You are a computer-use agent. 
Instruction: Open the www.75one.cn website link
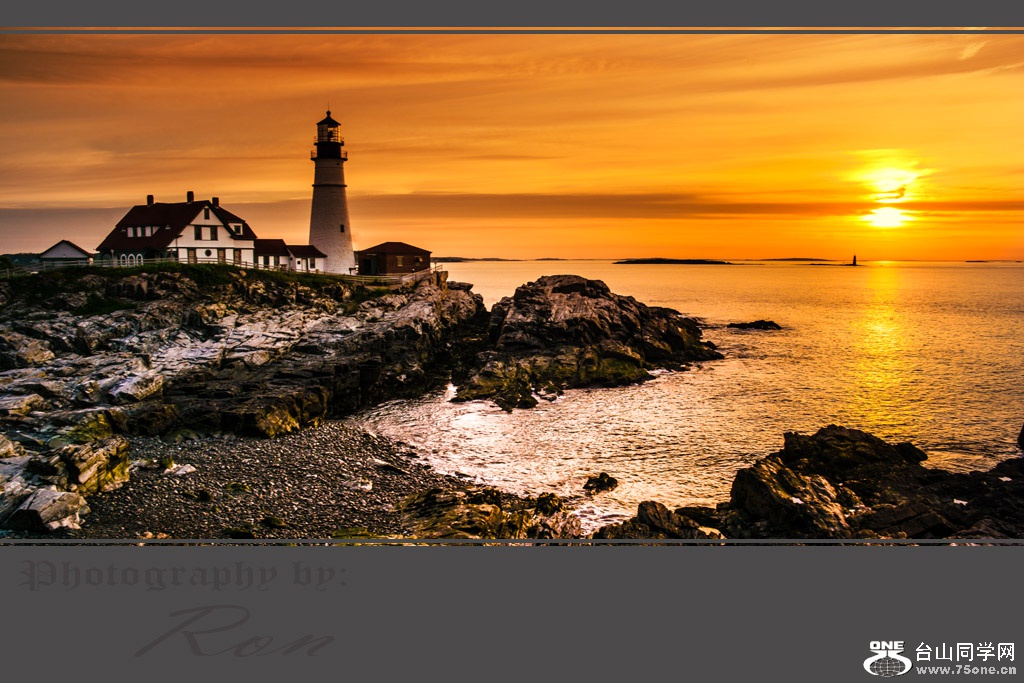click(x=965, y=669)
